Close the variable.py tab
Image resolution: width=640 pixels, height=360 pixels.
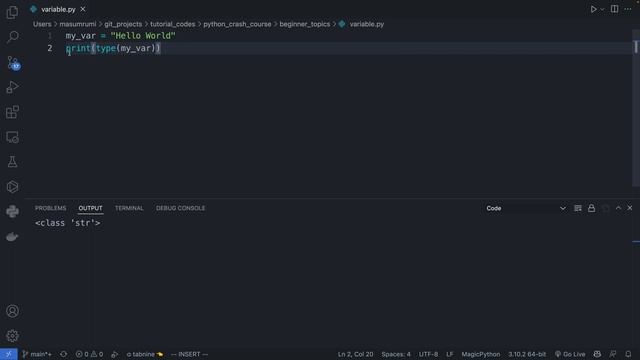tap(83, 9)
